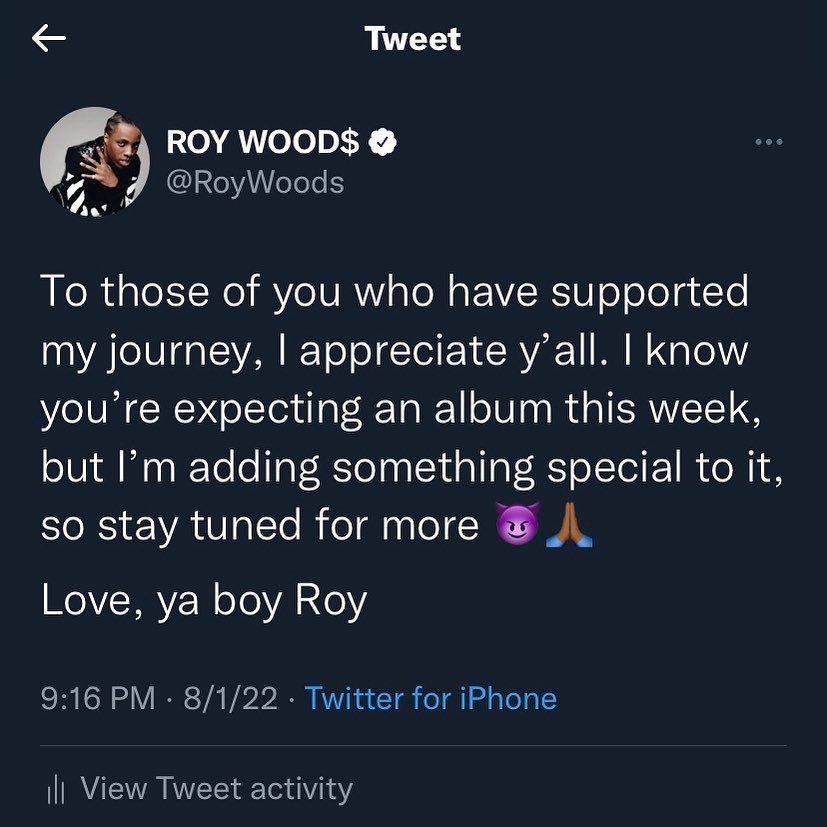Click the purple devil emoji
The height and width of the screenshot is (827, 827).
coord(518,525)
